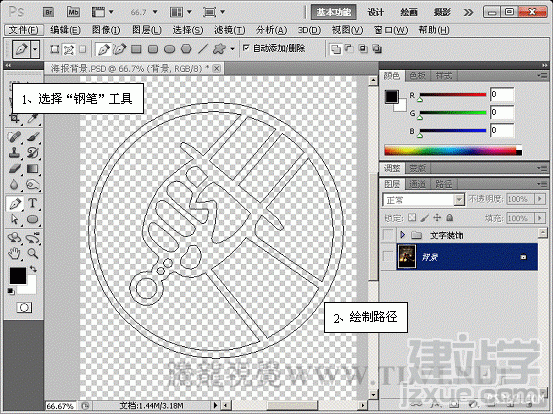Expand the 文字装饰 layer group
This screenshot has width=553, height=414.
tap(402, 235)
